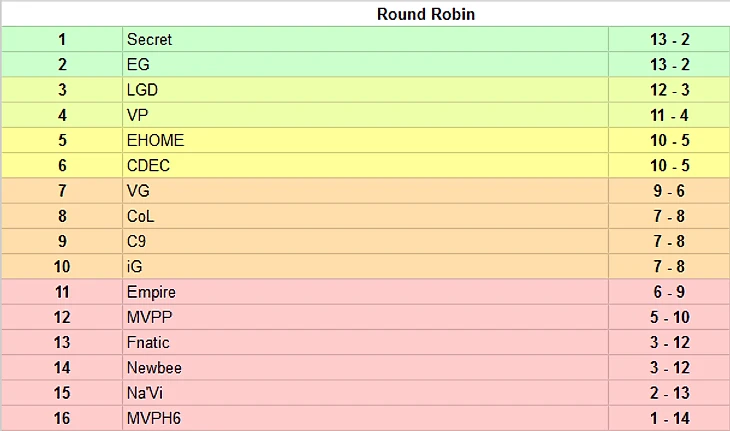Select LGD's 12 - 3 score
This screenshot has width=730, height=431.
pos(669,90)
